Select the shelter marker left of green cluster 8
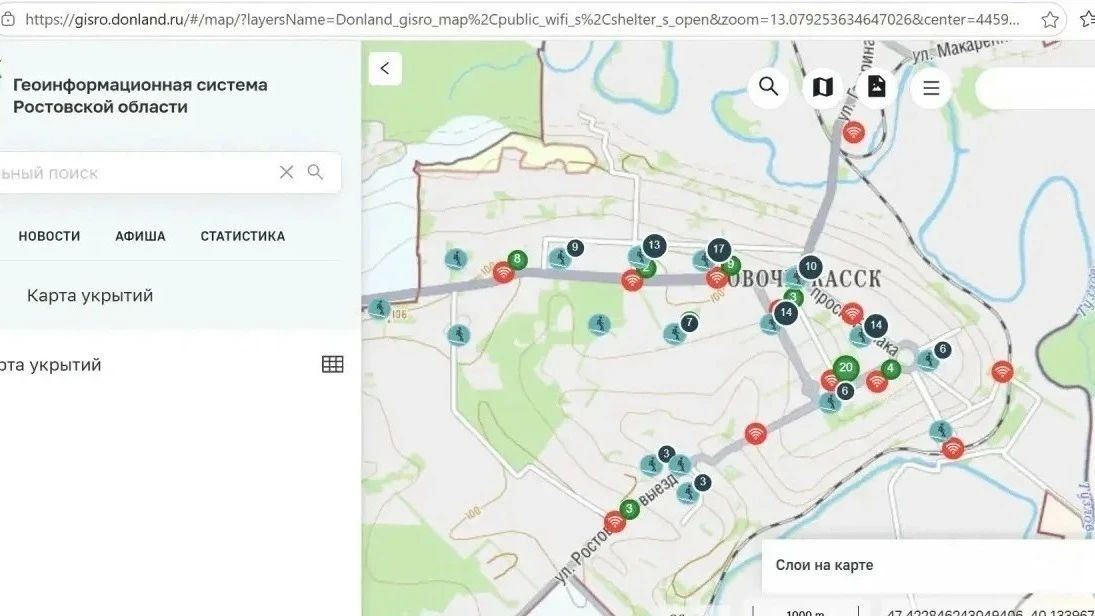1095x616 pixels. (x=456, y=259)
